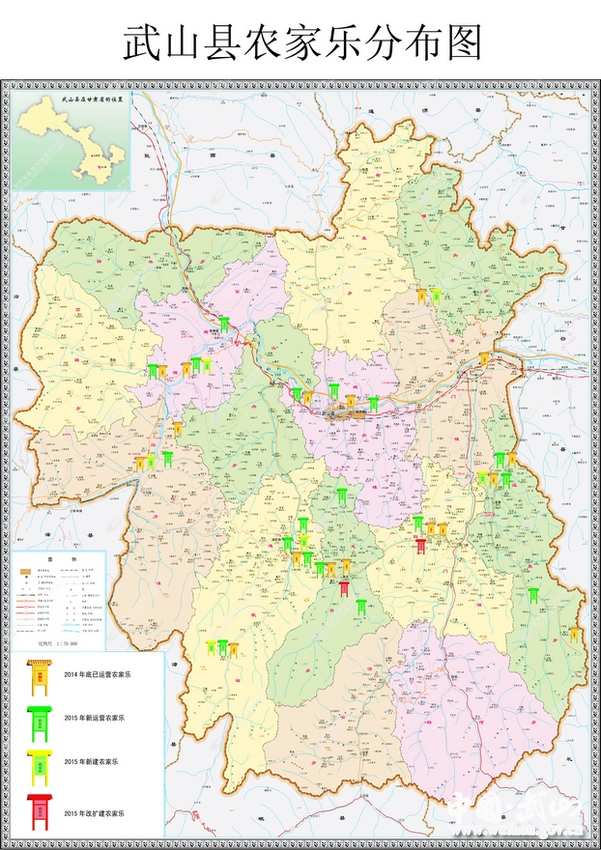Select the yellow marker in the northern pair
Viewport: 601px width, 850px height.
point(436,296)
